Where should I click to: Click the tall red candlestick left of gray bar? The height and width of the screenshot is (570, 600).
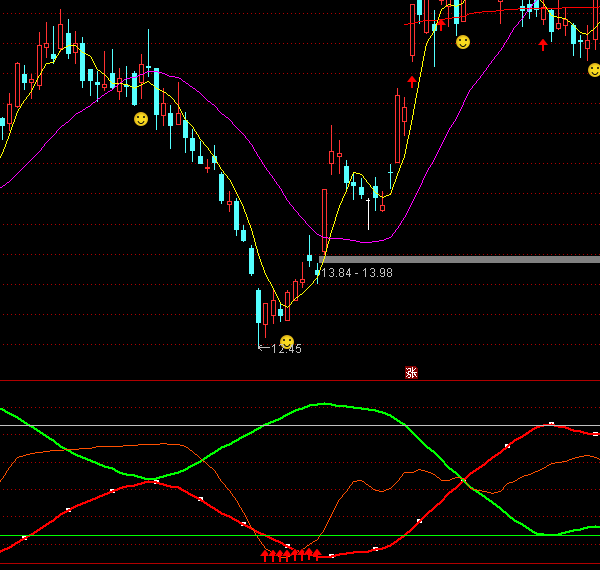324,218
